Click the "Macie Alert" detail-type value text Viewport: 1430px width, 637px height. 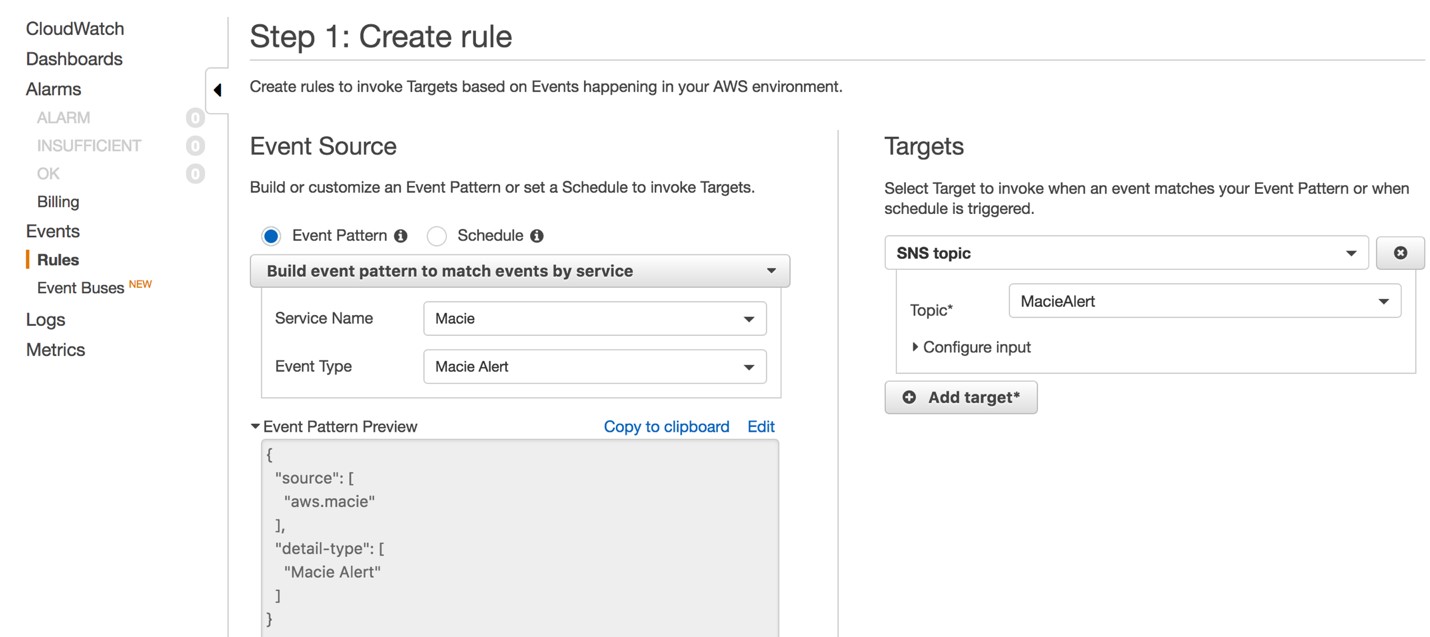tap(332, 572)
